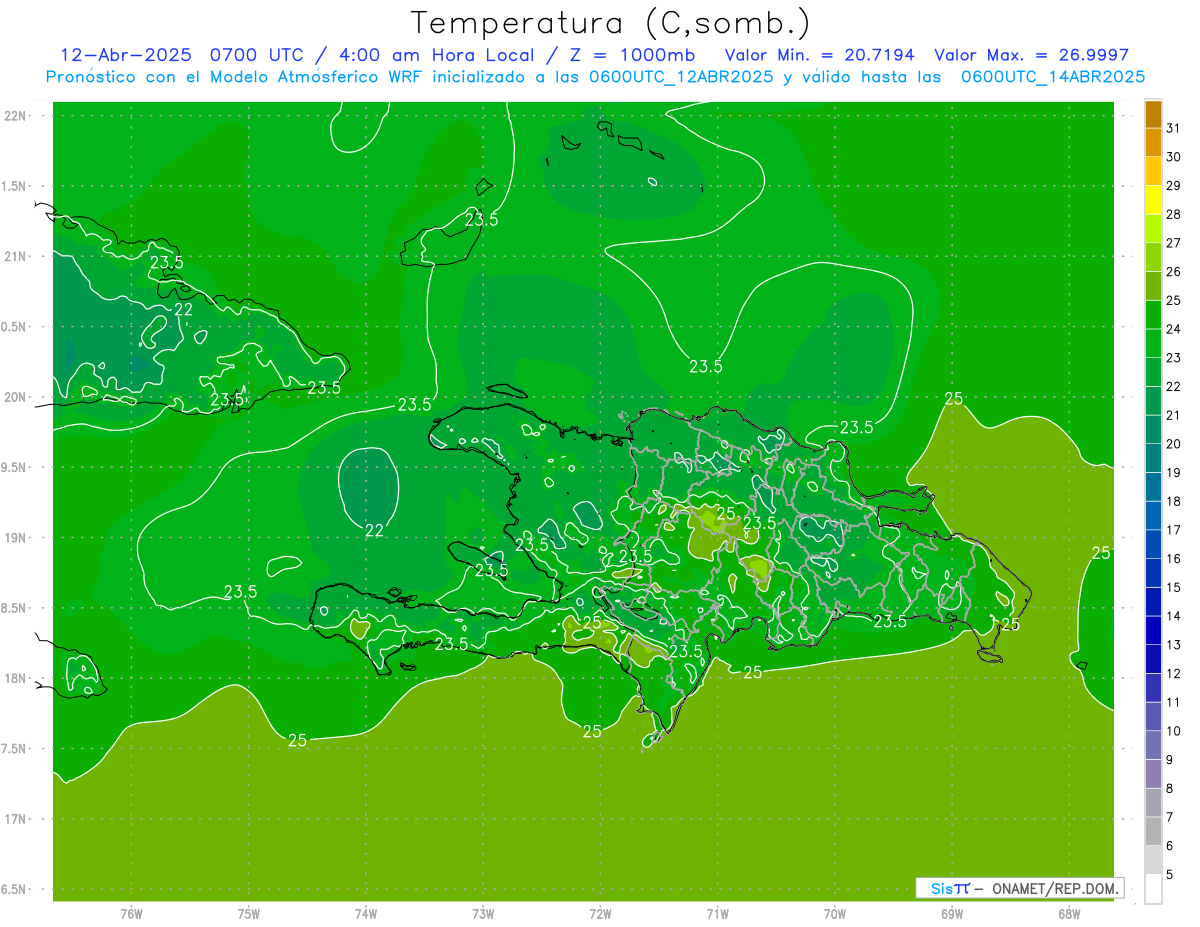Viewport: 1200px width, 927px height.
Task: Click the legend value '15'
Action: click(x=1173, y=587)
